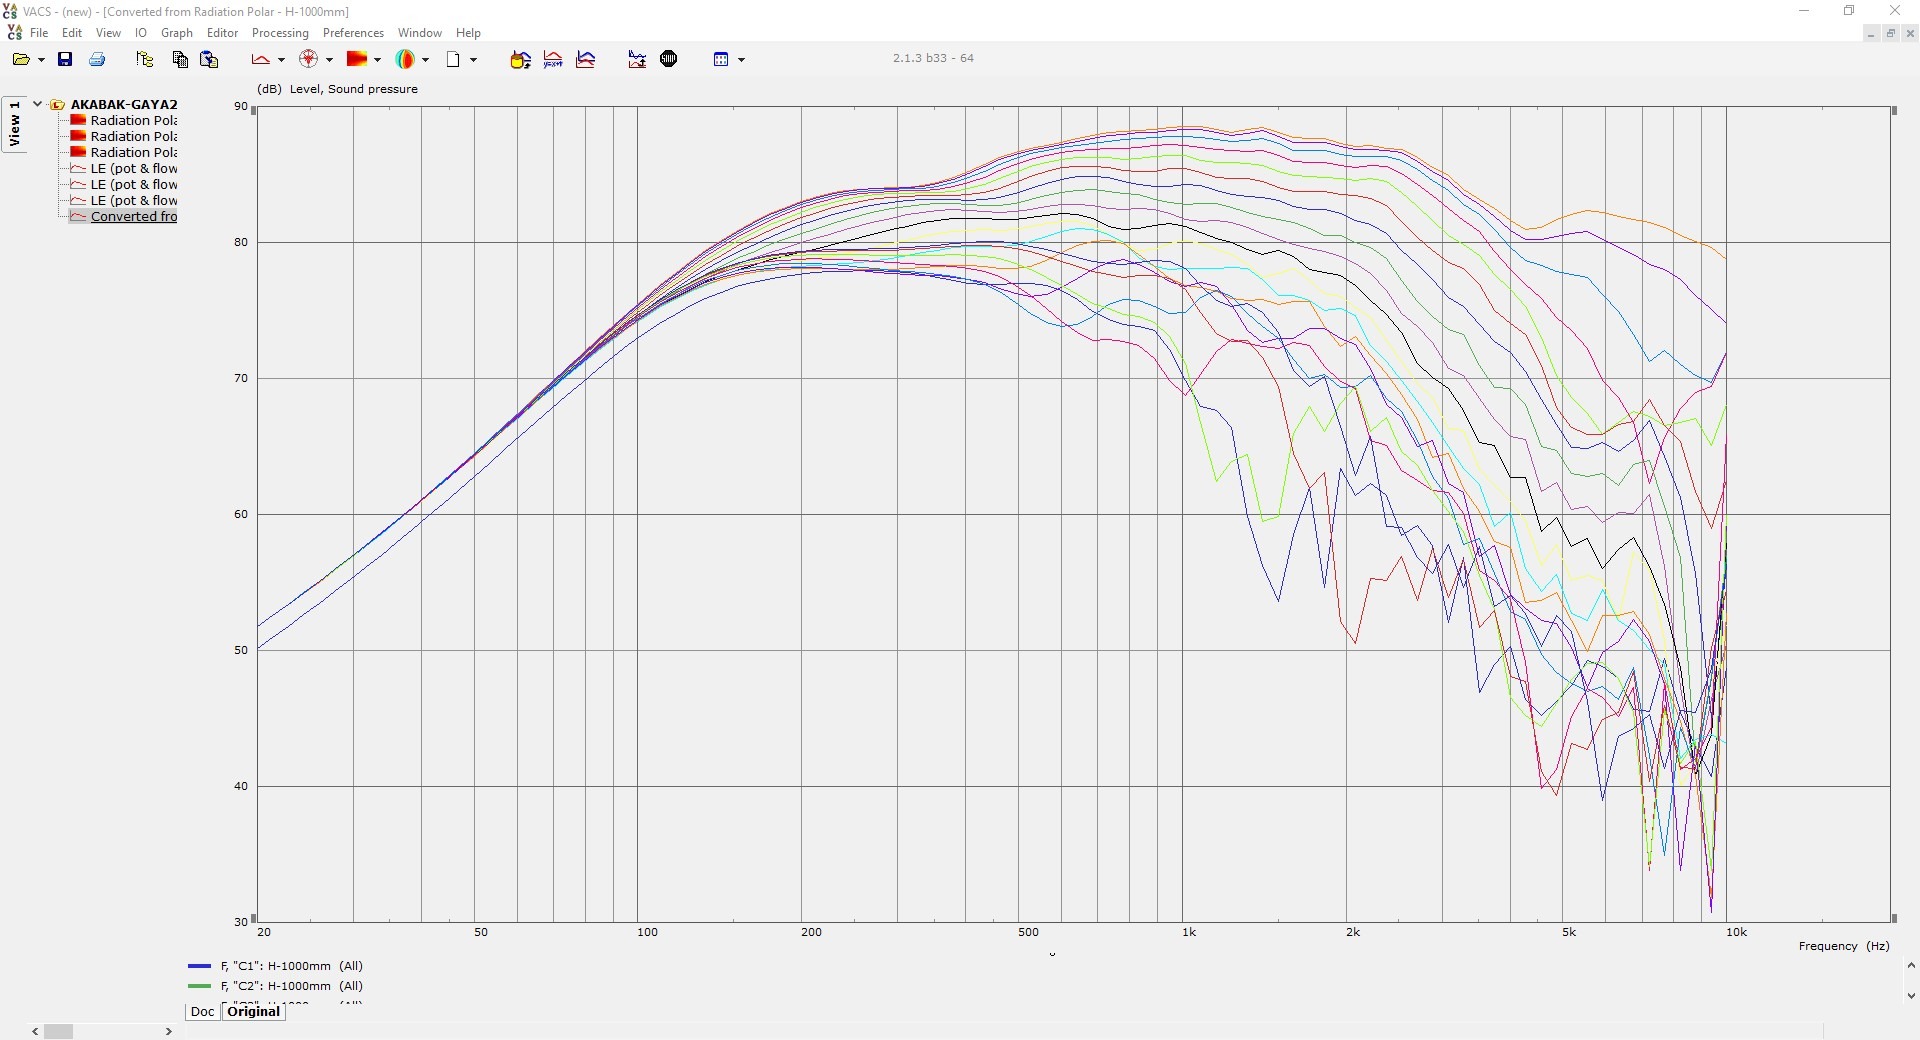Select the AKABAK-GAYA2 project node
Image resolution: width=1920 pixels, height=1040 pixels.
coord(124,104)
